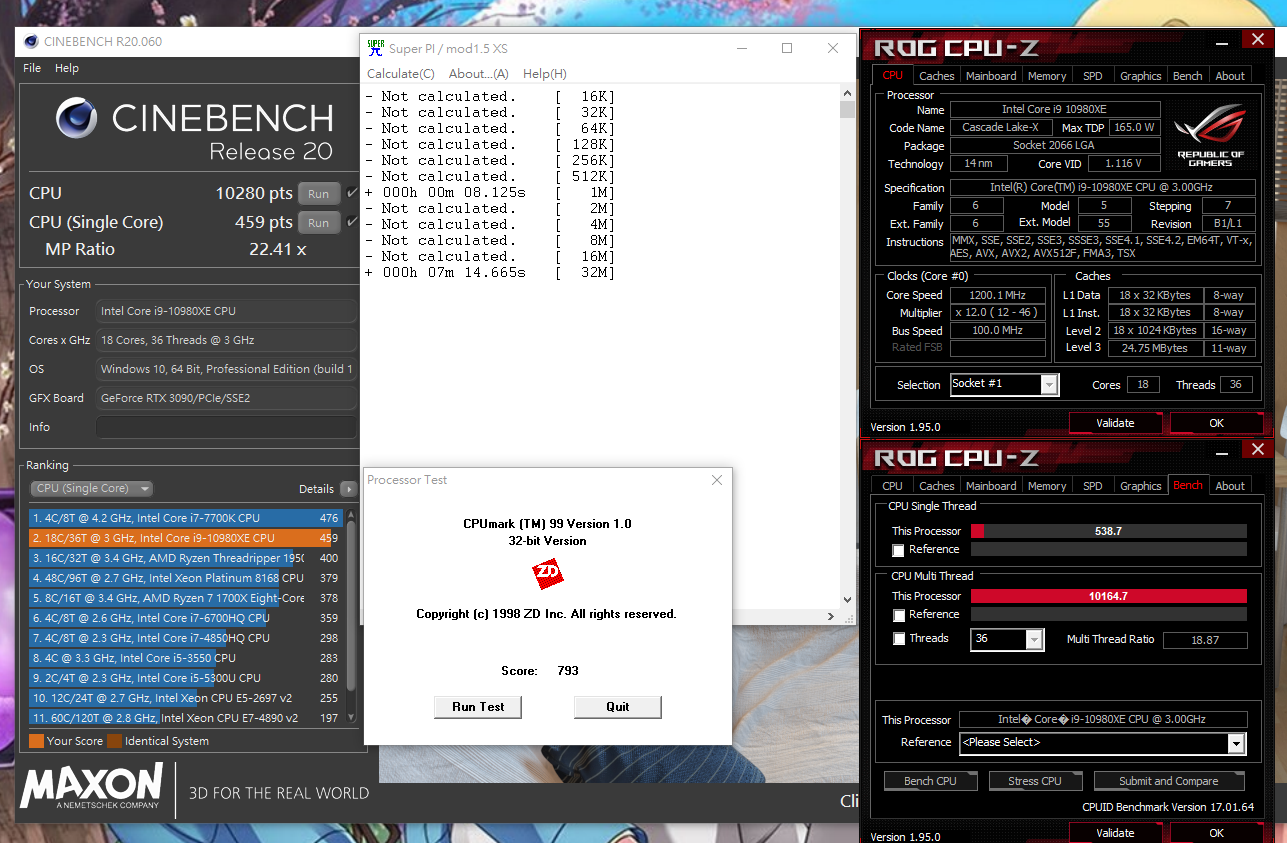Viewport: 1287px width, 843px height.
Task: Click Stress CPU button
Action: [1036, 781]
